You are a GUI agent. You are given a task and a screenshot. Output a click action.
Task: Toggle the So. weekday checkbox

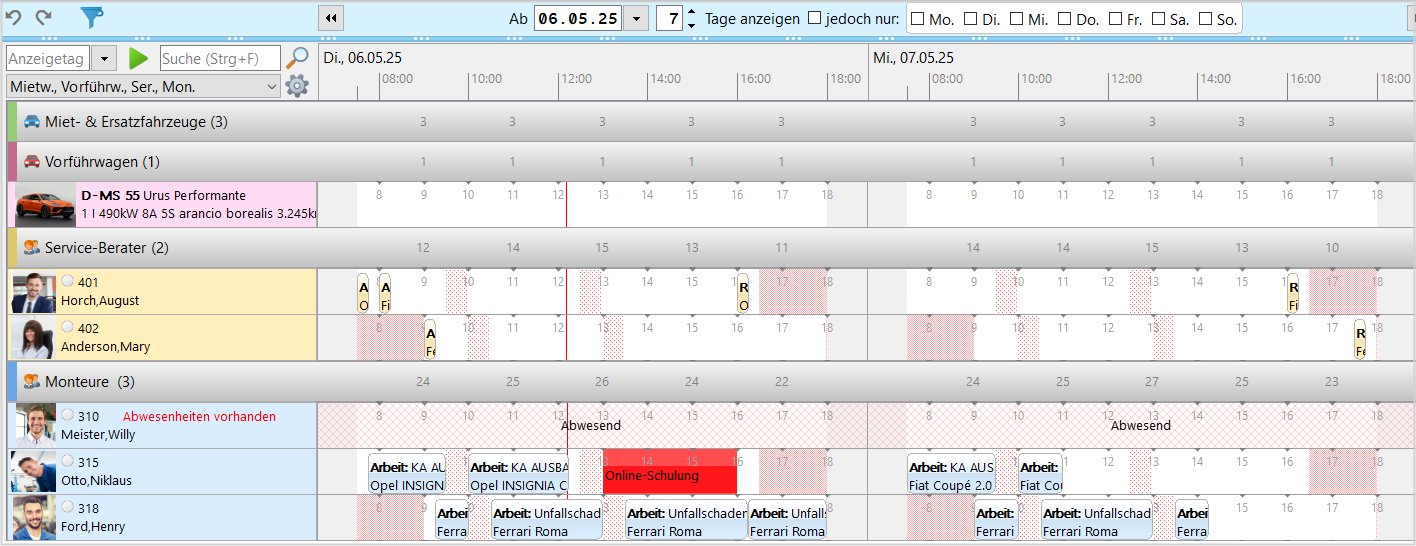coord(1205,19)
